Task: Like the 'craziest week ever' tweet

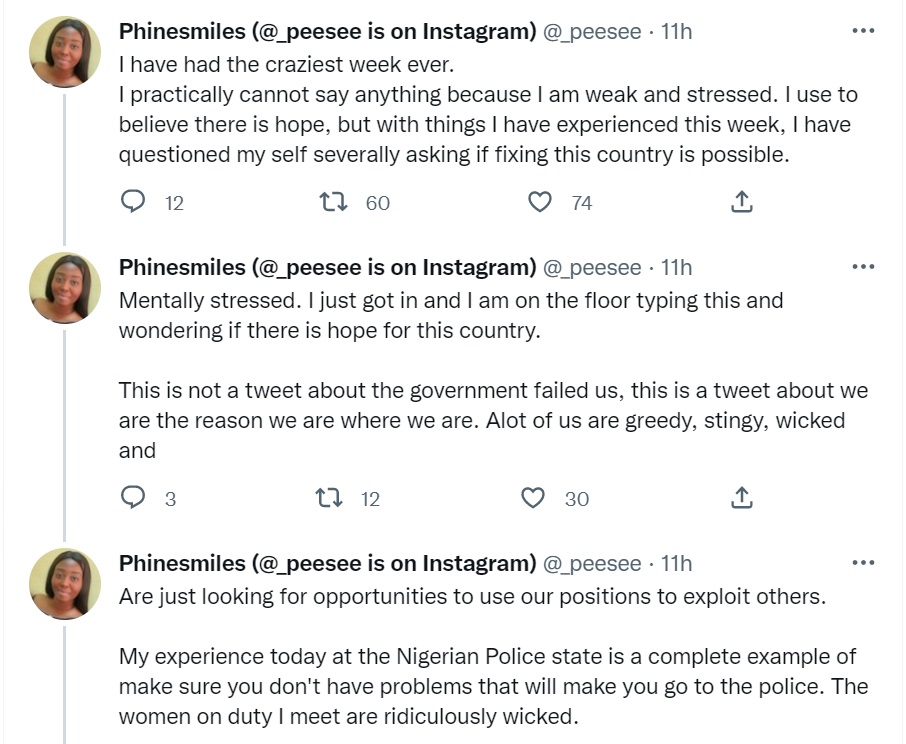Action: tap(540, 203)
